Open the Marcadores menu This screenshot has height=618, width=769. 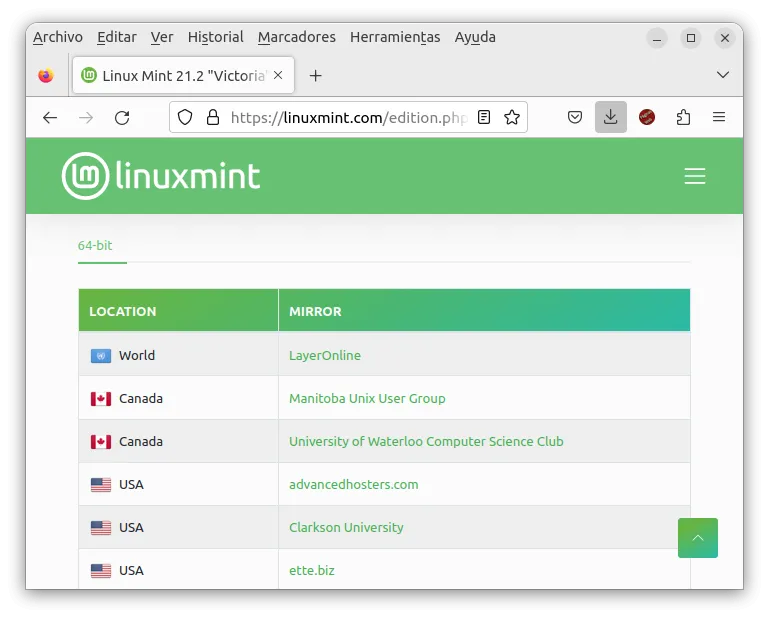[297, 37]
